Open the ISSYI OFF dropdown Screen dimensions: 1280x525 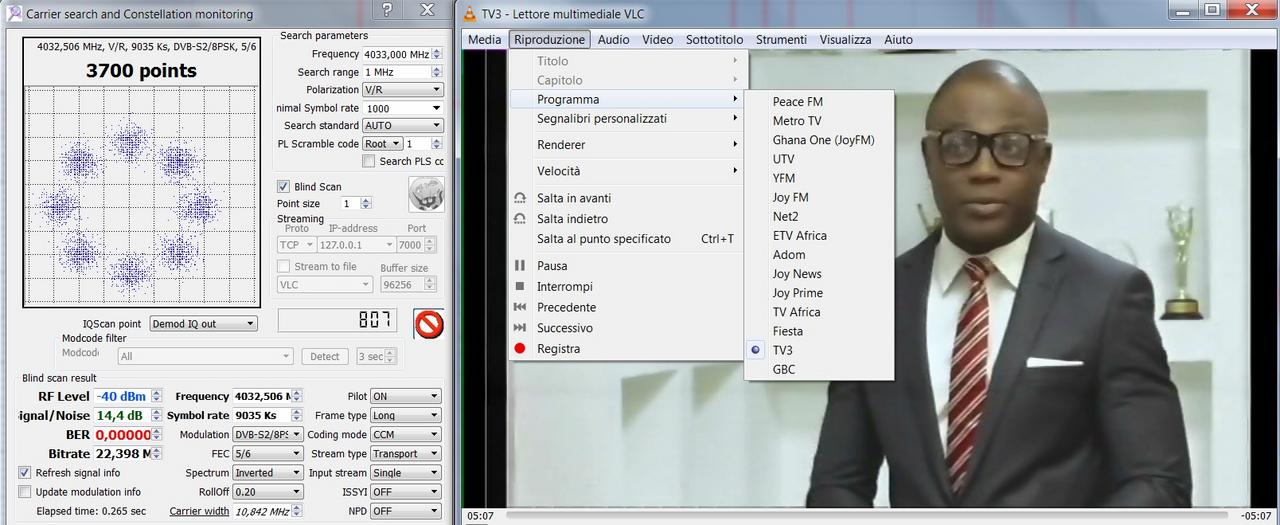(x=405, y=492)
